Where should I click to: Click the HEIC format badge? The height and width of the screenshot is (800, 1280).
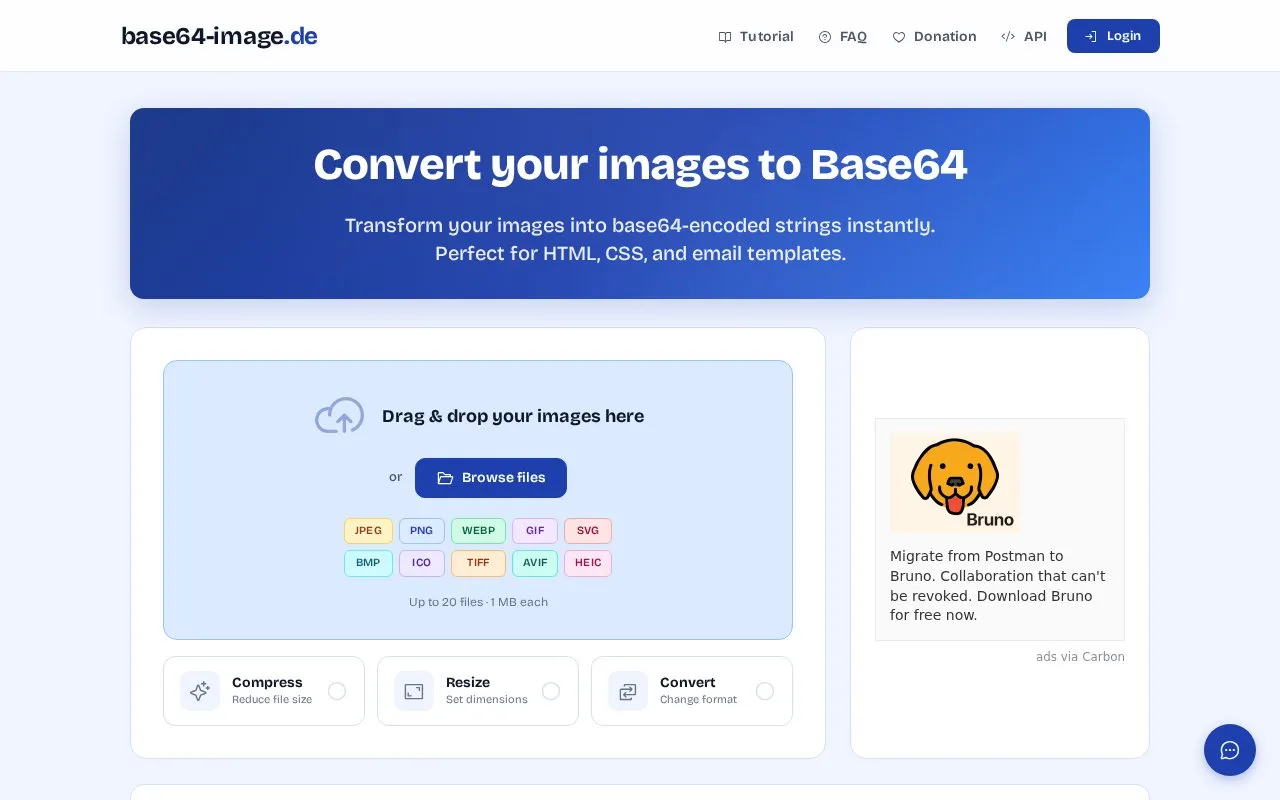(x=588, y=563)
